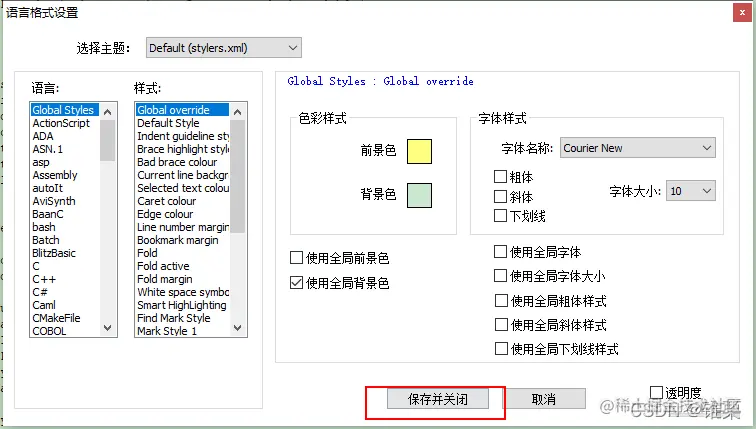
Task: Select Bad brace colour style
Action: coord(182,162)
